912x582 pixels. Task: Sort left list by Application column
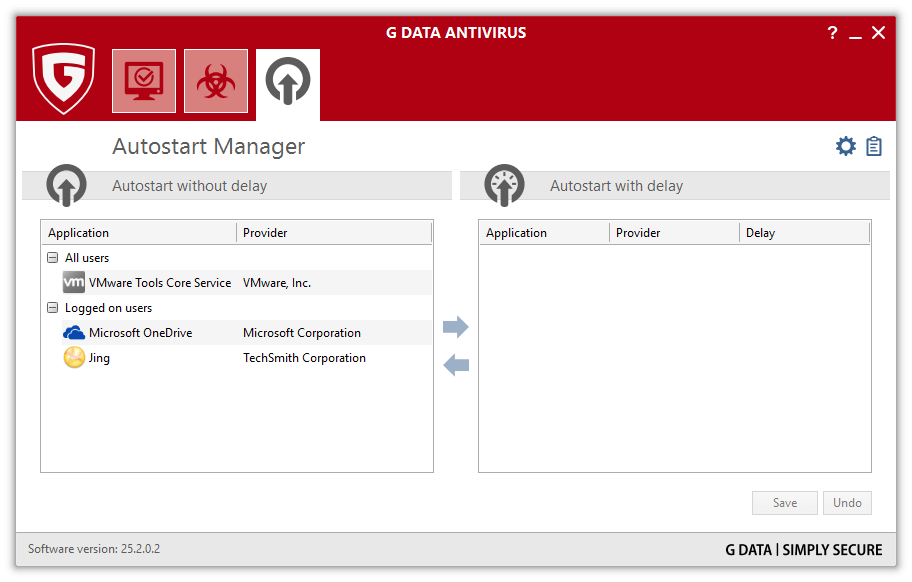[139, 233]
